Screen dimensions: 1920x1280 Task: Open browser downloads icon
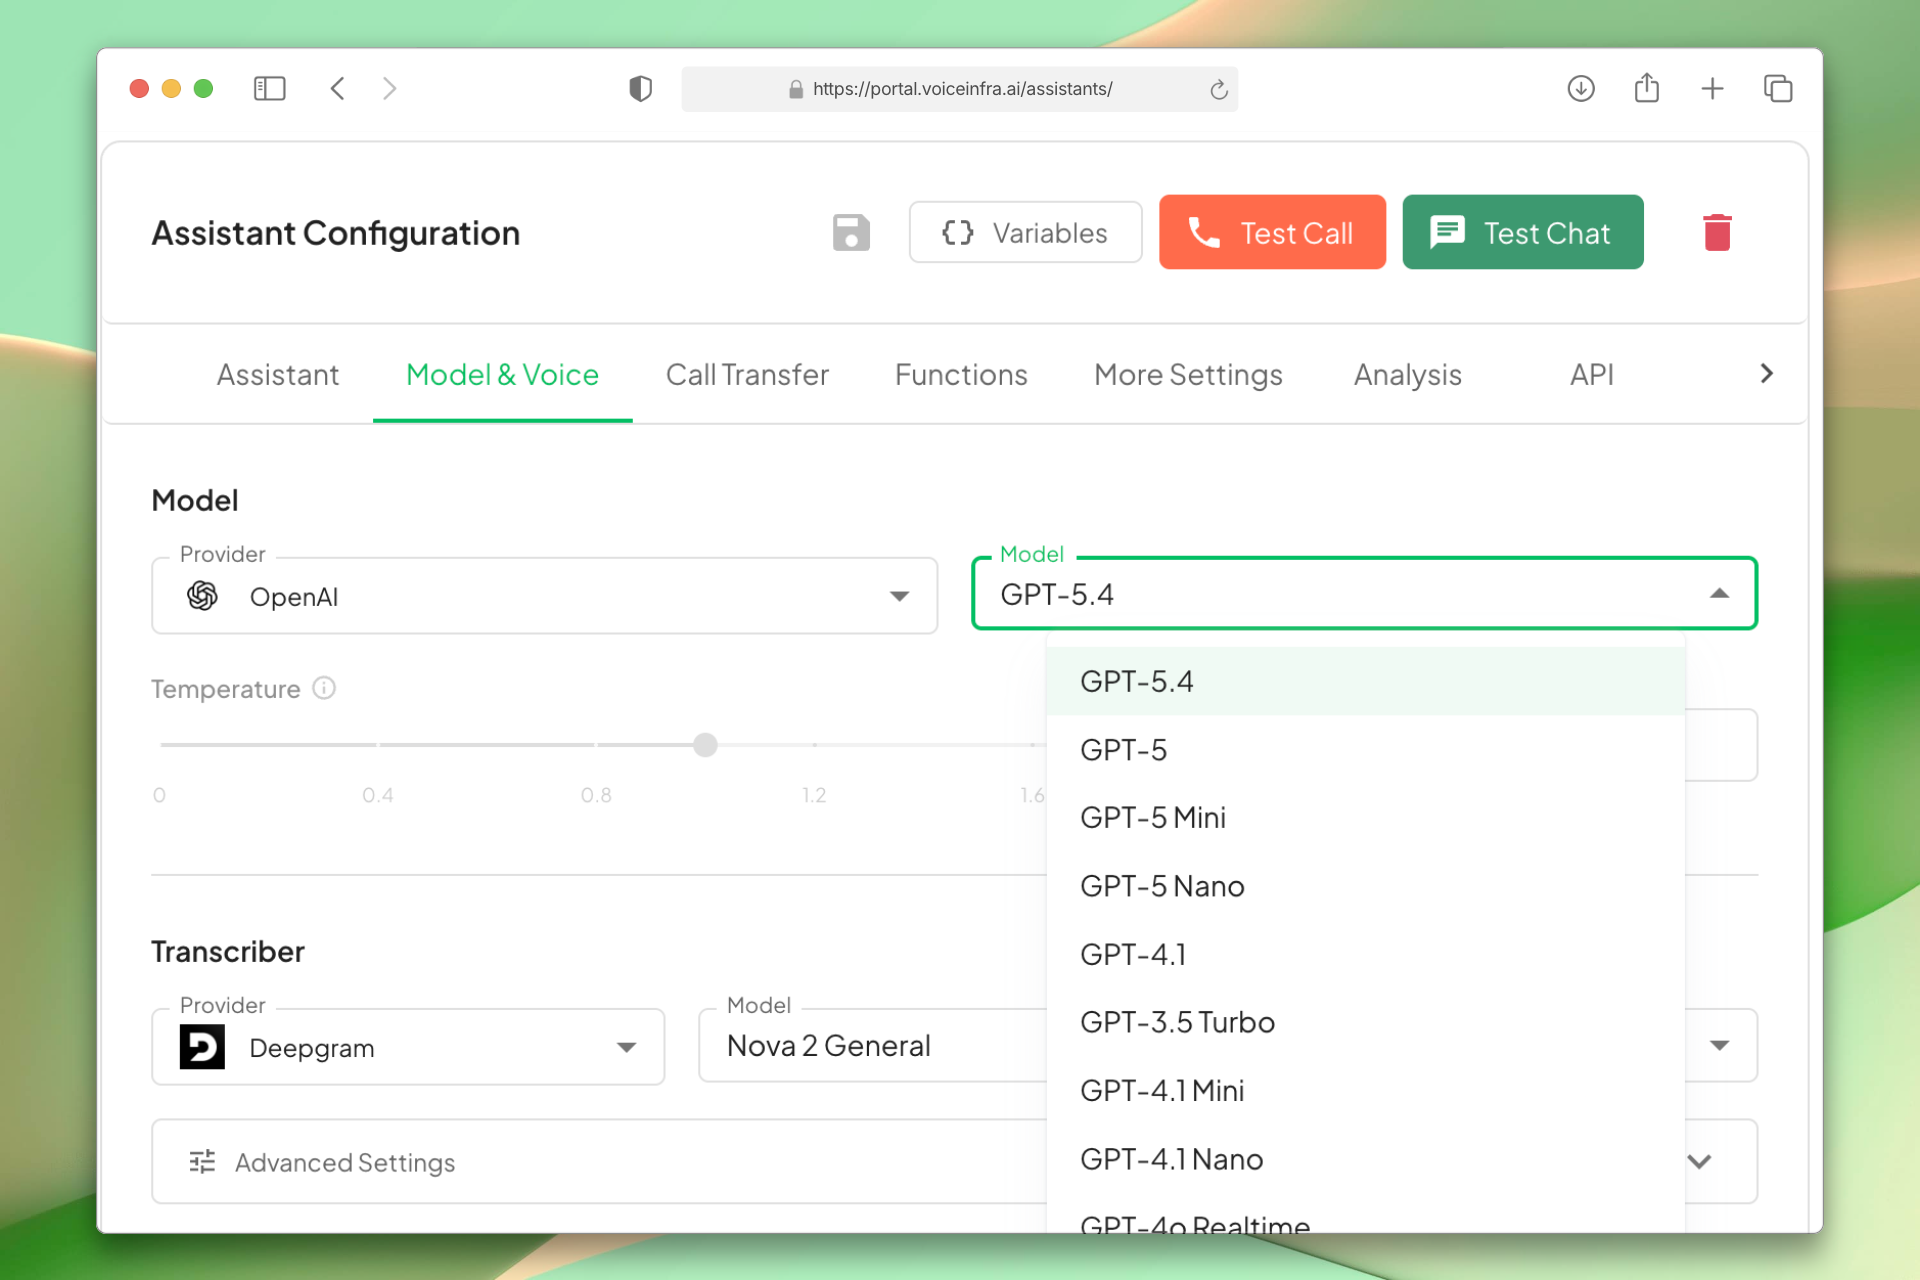pos(1581,89)
